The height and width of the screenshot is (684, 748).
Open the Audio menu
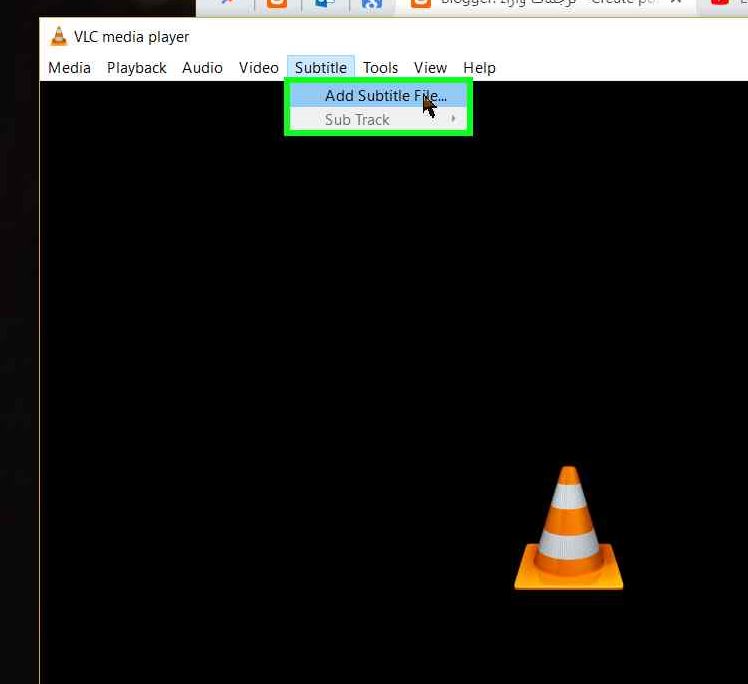(x=202, y=68)
